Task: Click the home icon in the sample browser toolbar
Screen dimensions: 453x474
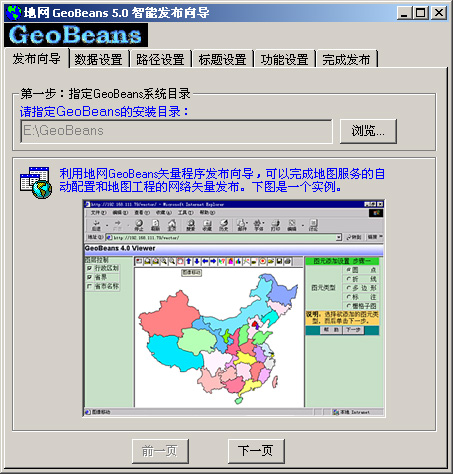Action: (x=172, y=225)
